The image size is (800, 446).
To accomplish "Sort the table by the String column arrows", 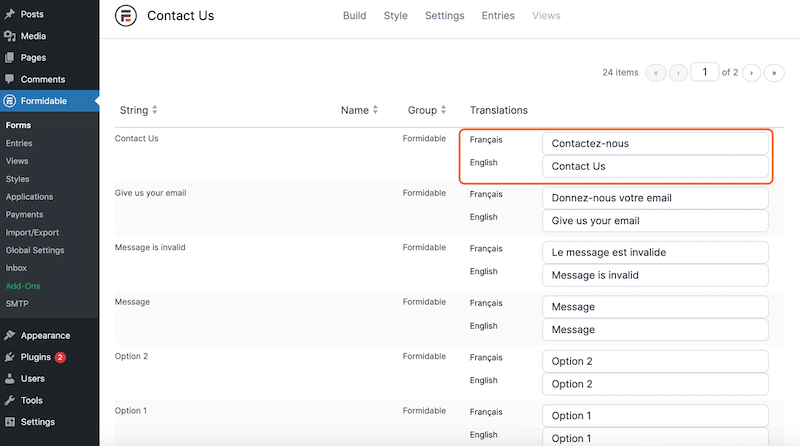I will coord(155,110).
